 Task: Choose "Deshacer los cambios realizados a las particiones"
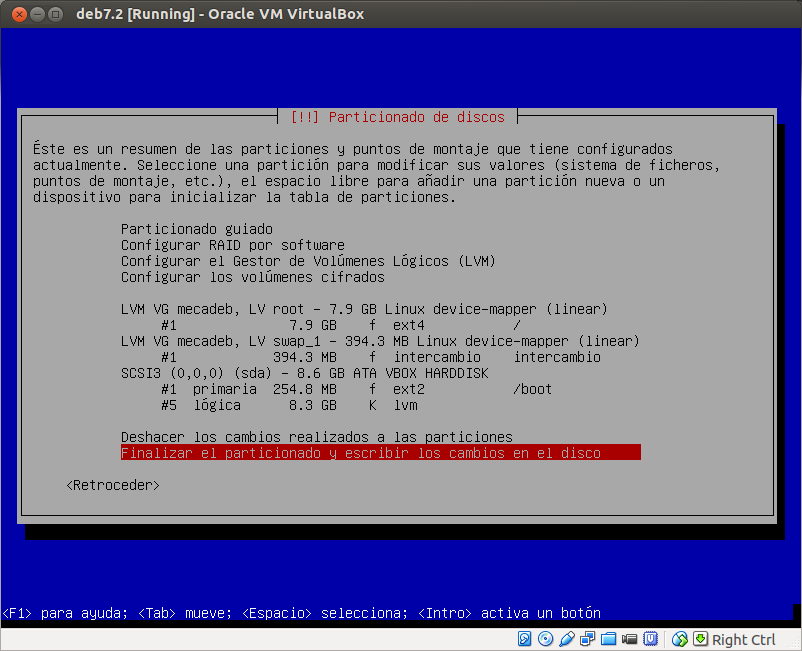tap(316, 437)
